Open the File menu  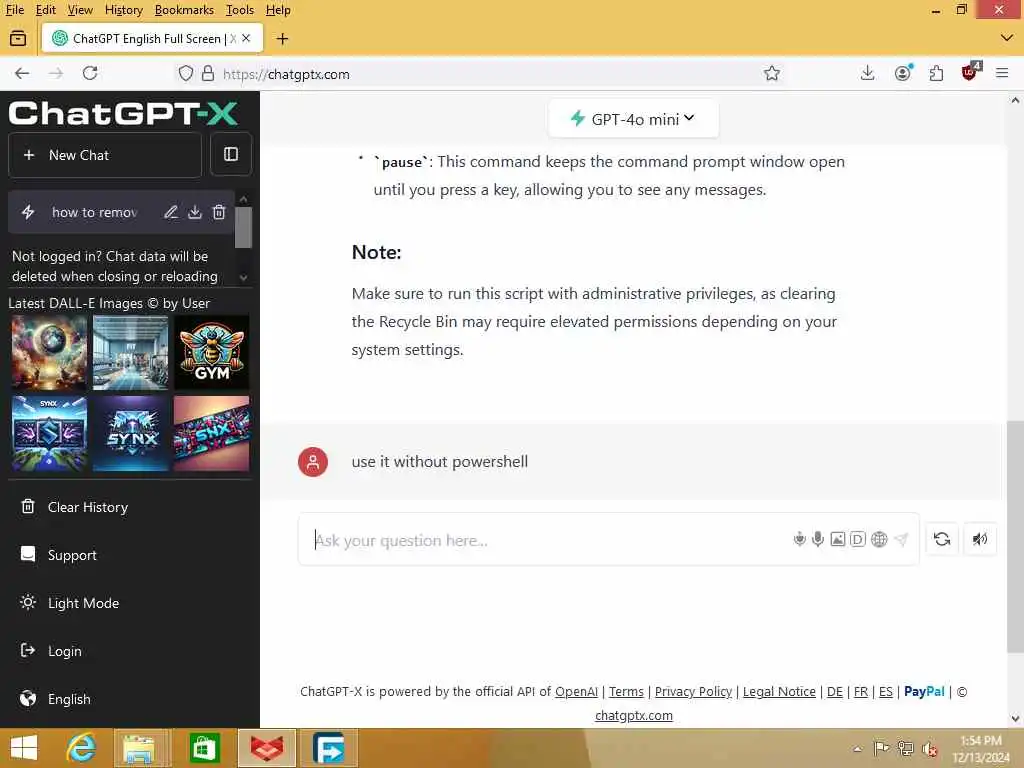14,10
